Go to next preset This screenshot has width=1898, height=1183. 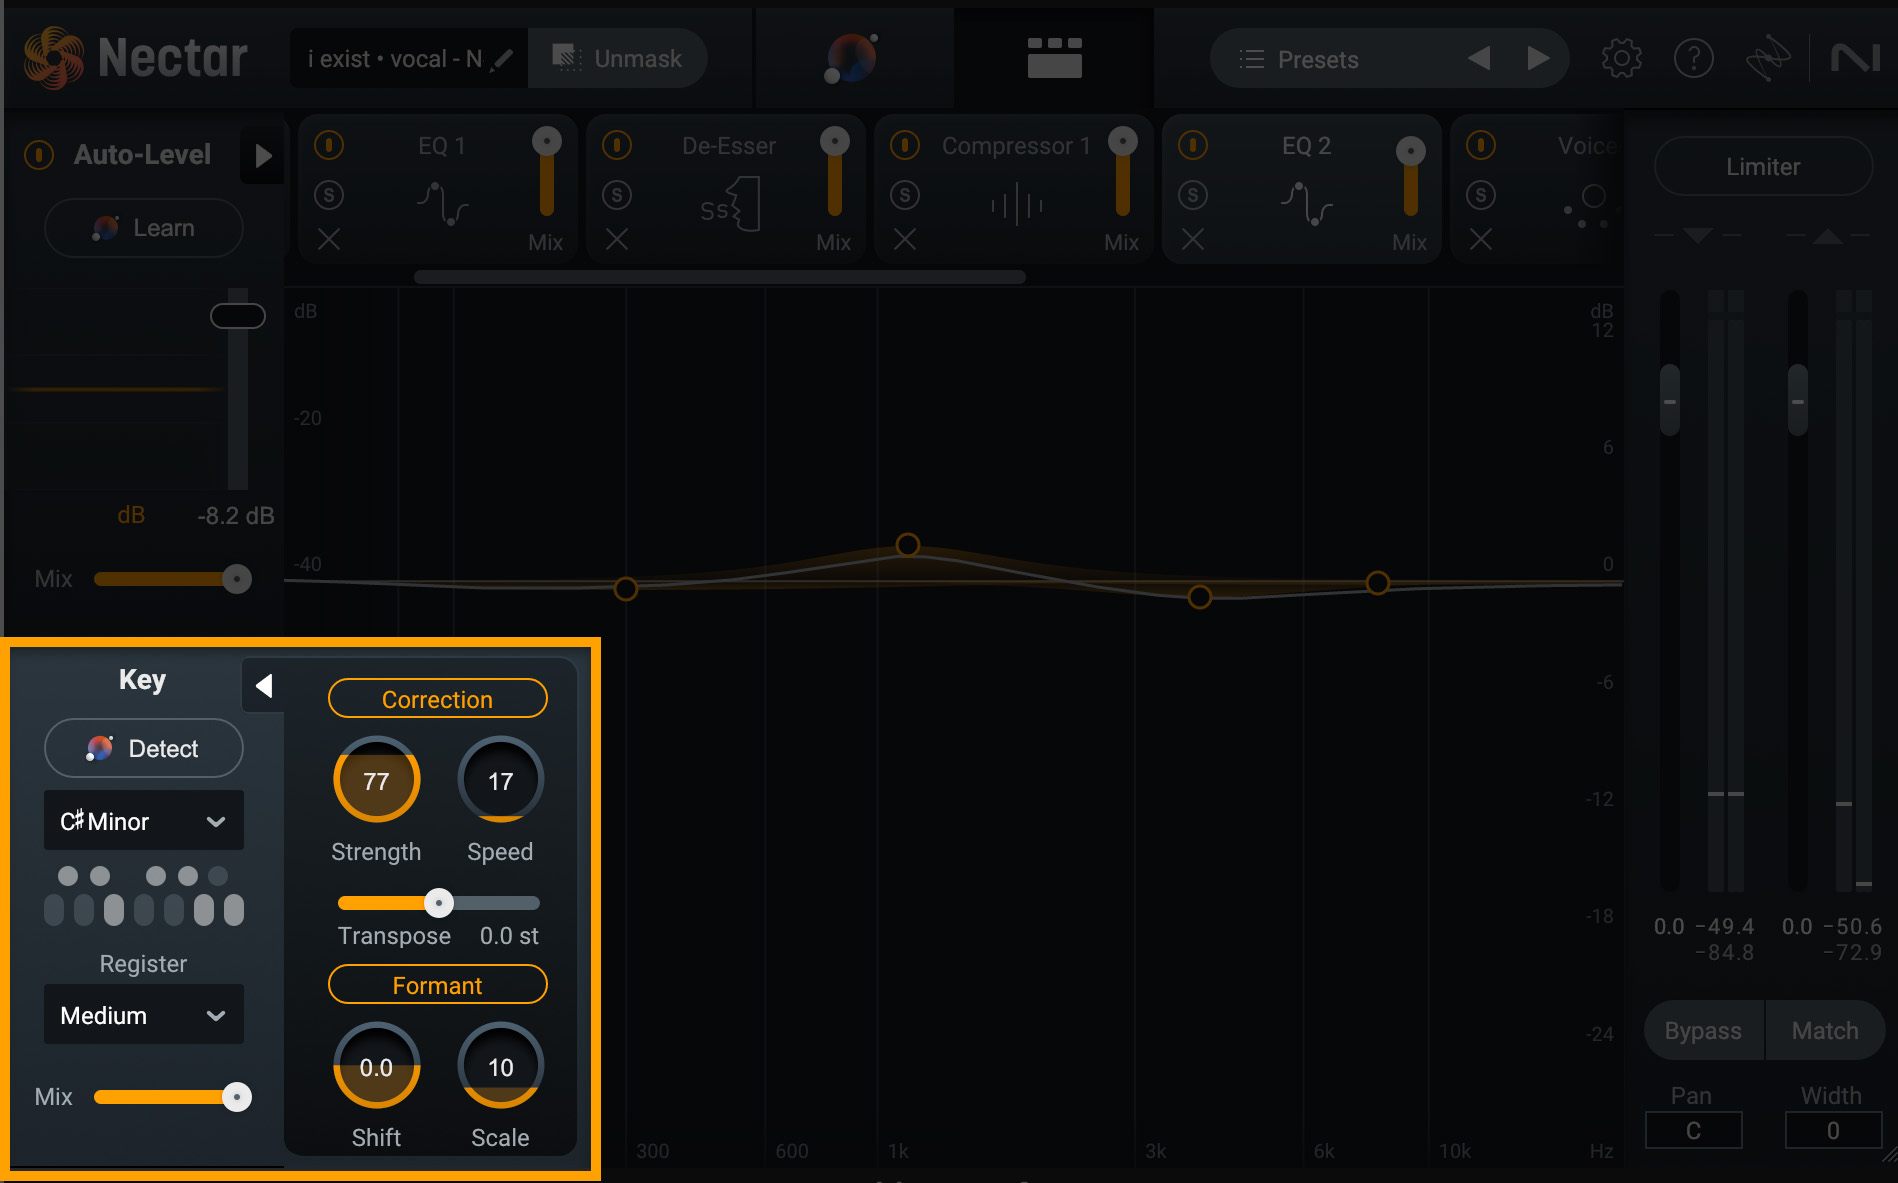[x=1538, y=59]
